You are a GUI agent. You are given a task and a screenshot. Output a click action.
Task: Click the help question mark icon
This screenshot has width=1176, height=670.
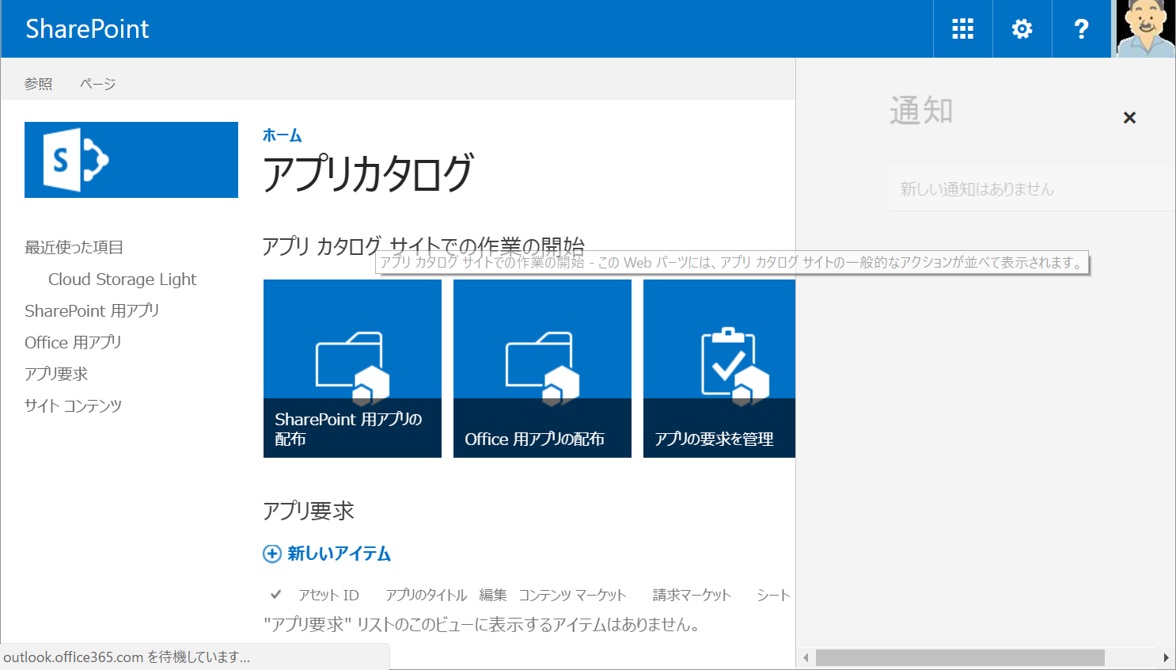click(1081, 28)
